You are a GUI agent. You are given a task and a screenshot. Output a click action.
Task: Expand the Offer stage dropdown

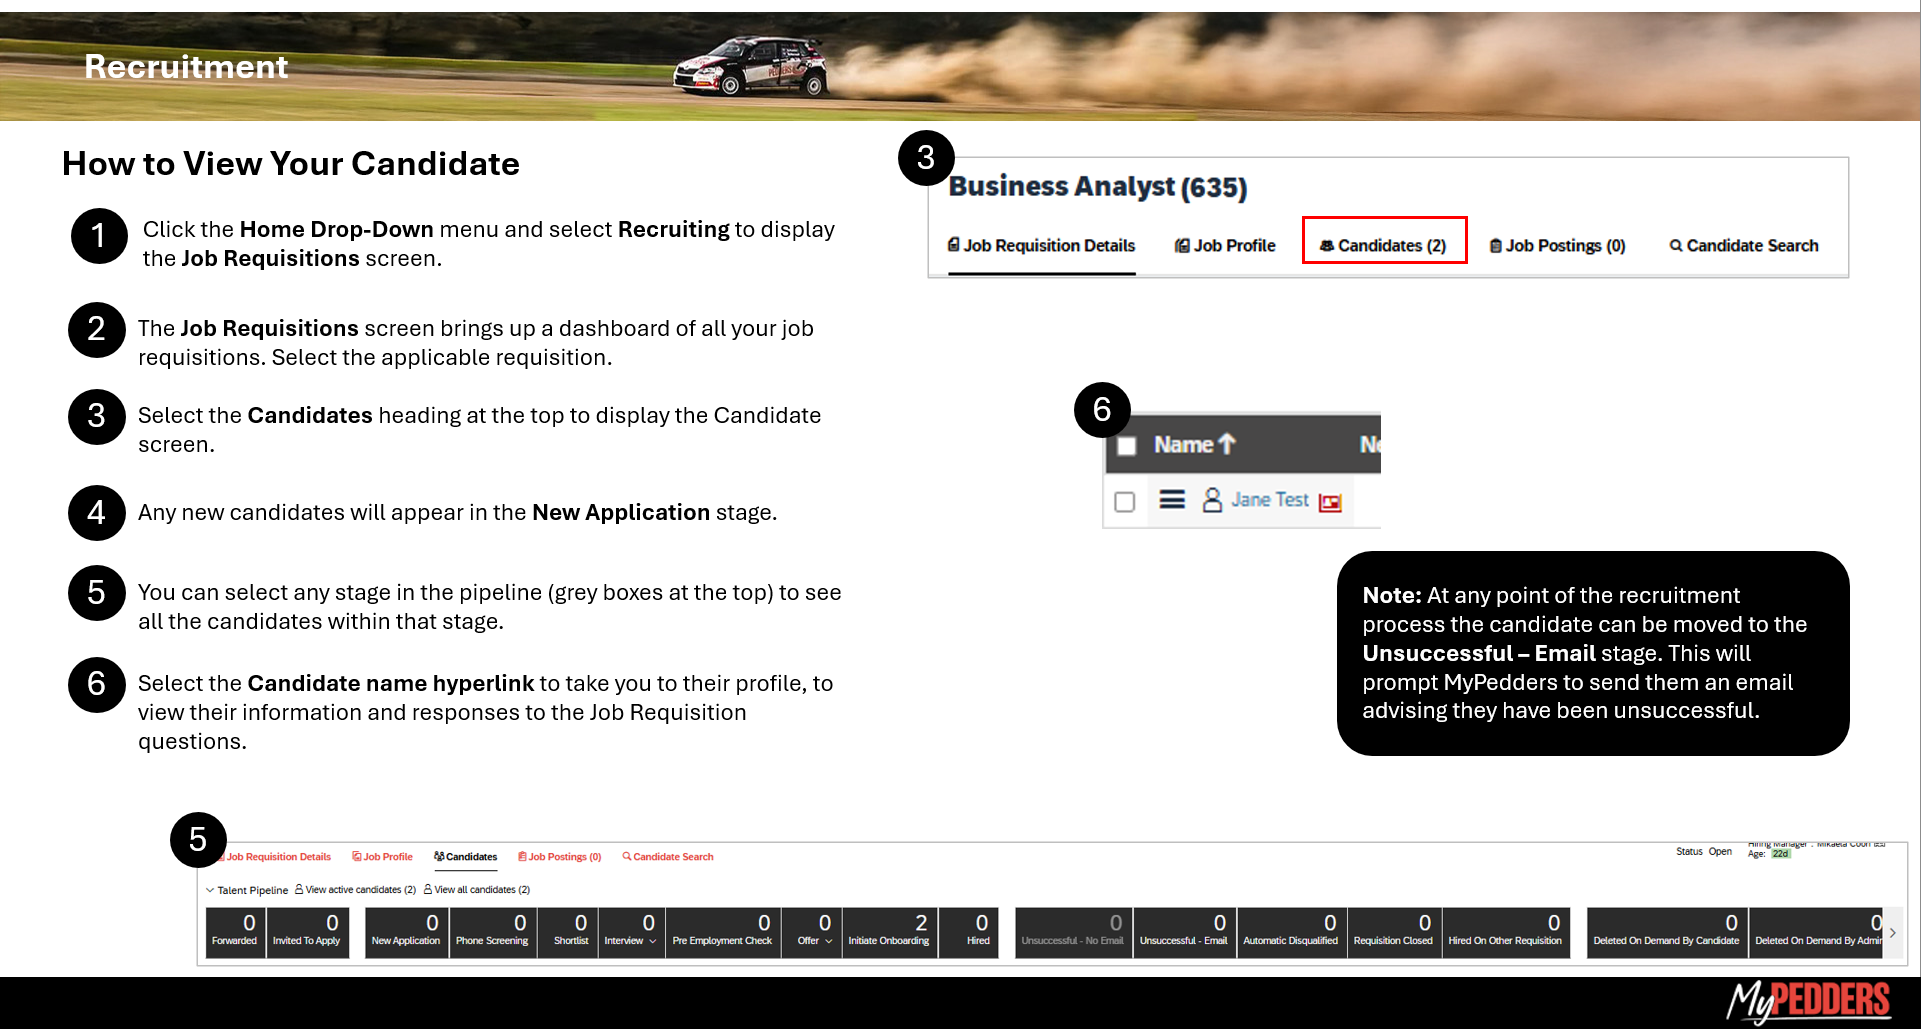coord(829,941)
